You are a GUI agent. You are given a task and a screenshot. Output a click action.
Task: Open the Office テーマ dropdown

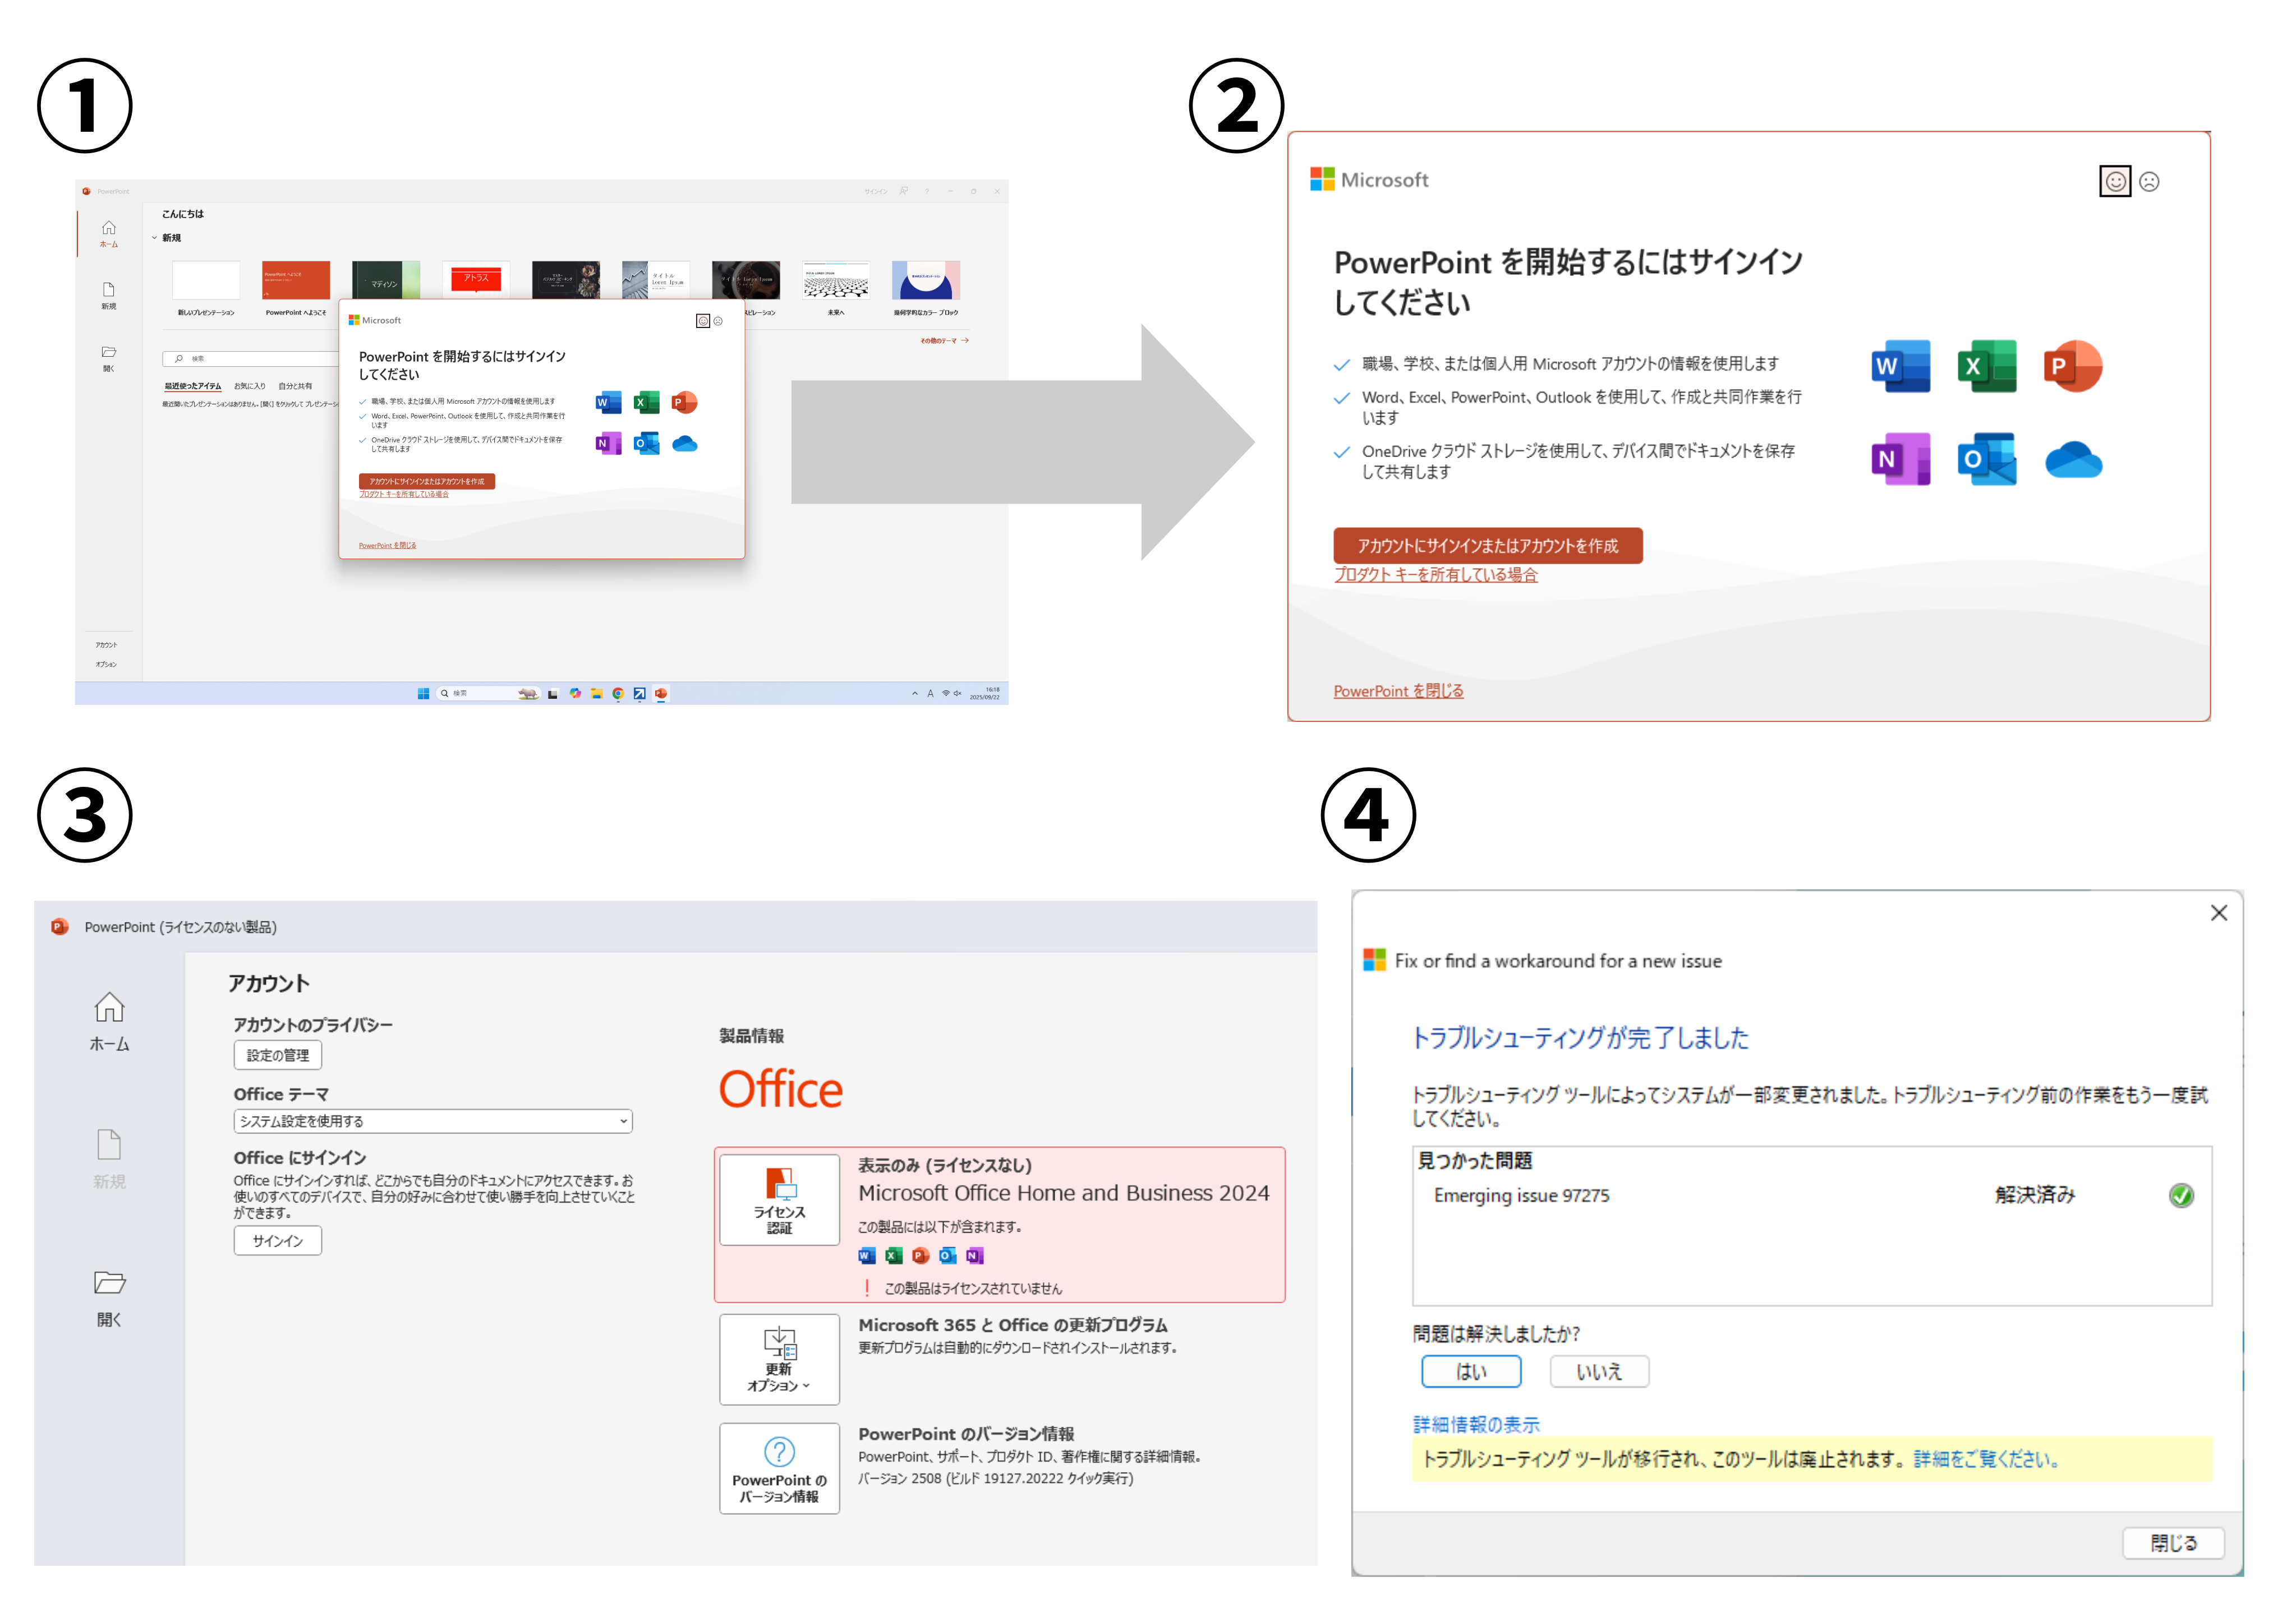coord(433,1121)
